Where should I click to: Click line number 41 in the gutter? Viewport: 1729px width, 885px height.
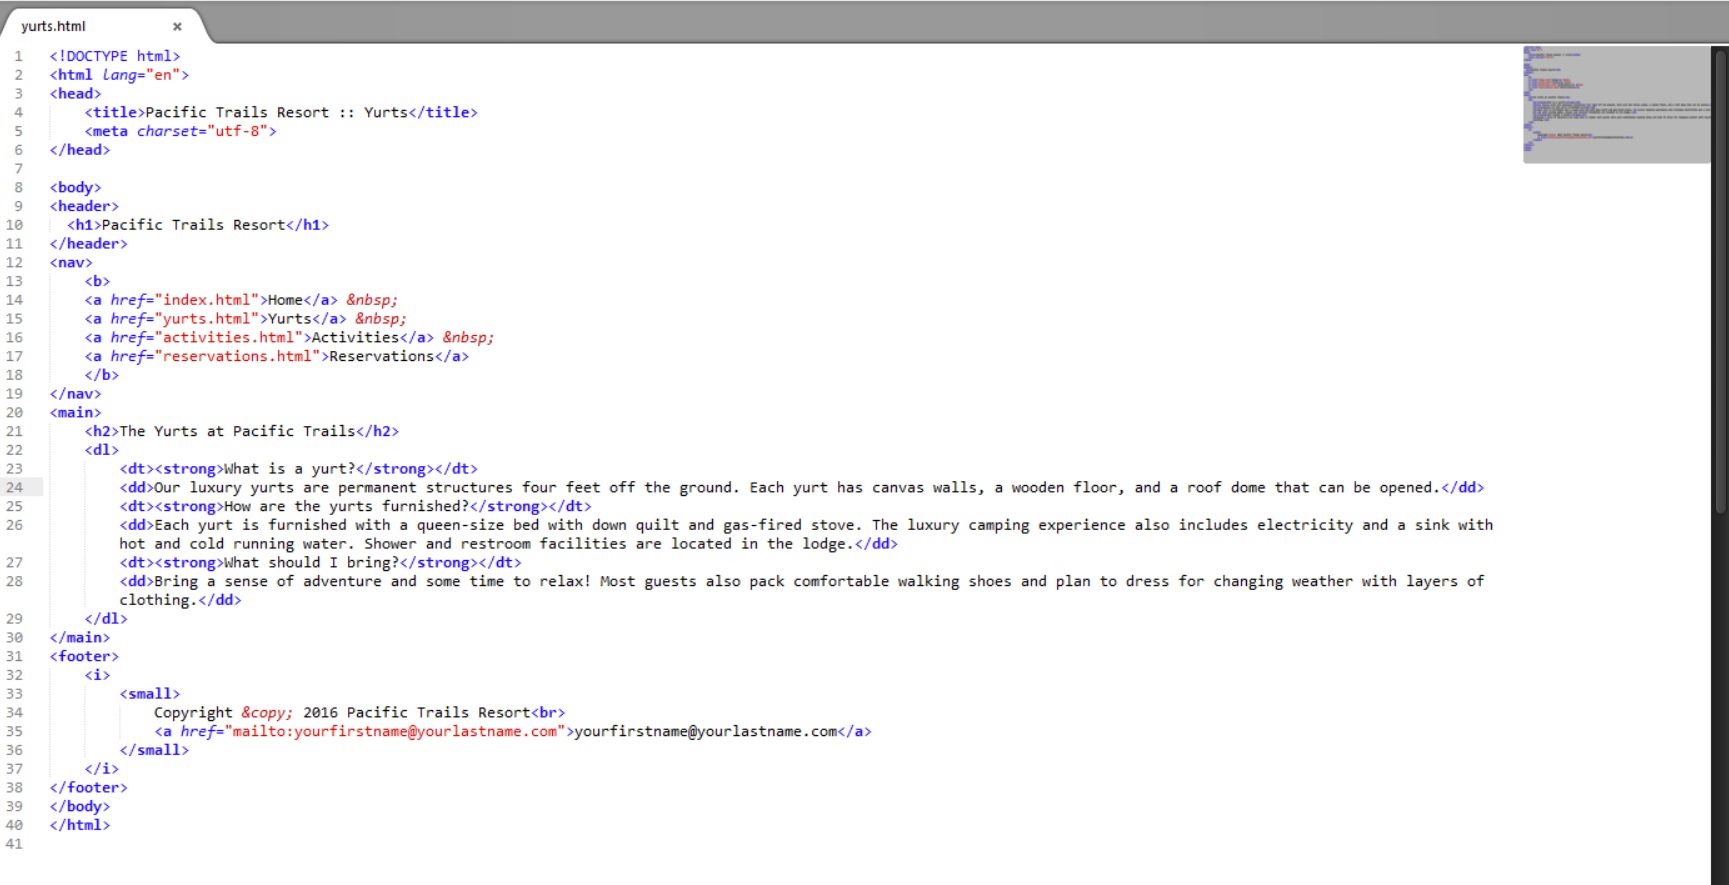click(14, 844)
